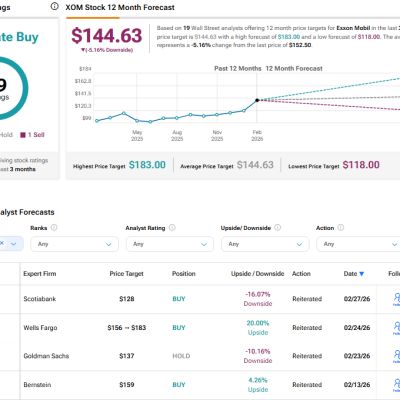The width and height of the screenshot is (400, 400).
Task: Click the 4.26% Upside cell
Action: (x=258, y=385)
